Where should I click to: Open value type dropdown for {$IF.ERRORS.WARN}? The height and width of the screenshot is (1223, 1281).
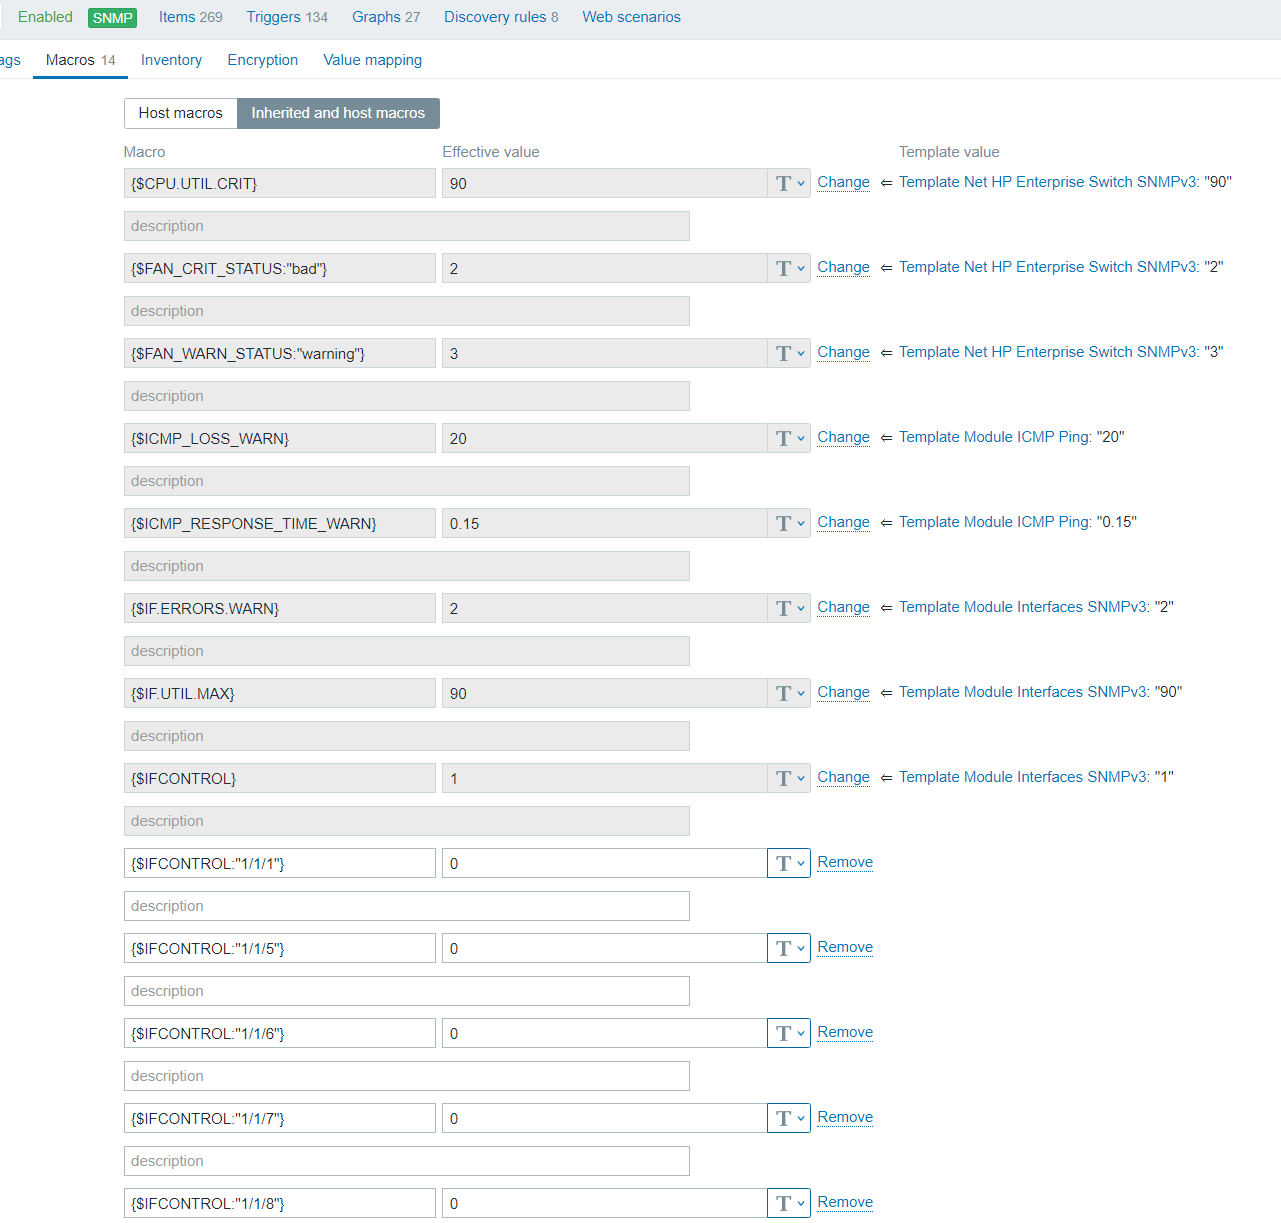coord(789,608)
